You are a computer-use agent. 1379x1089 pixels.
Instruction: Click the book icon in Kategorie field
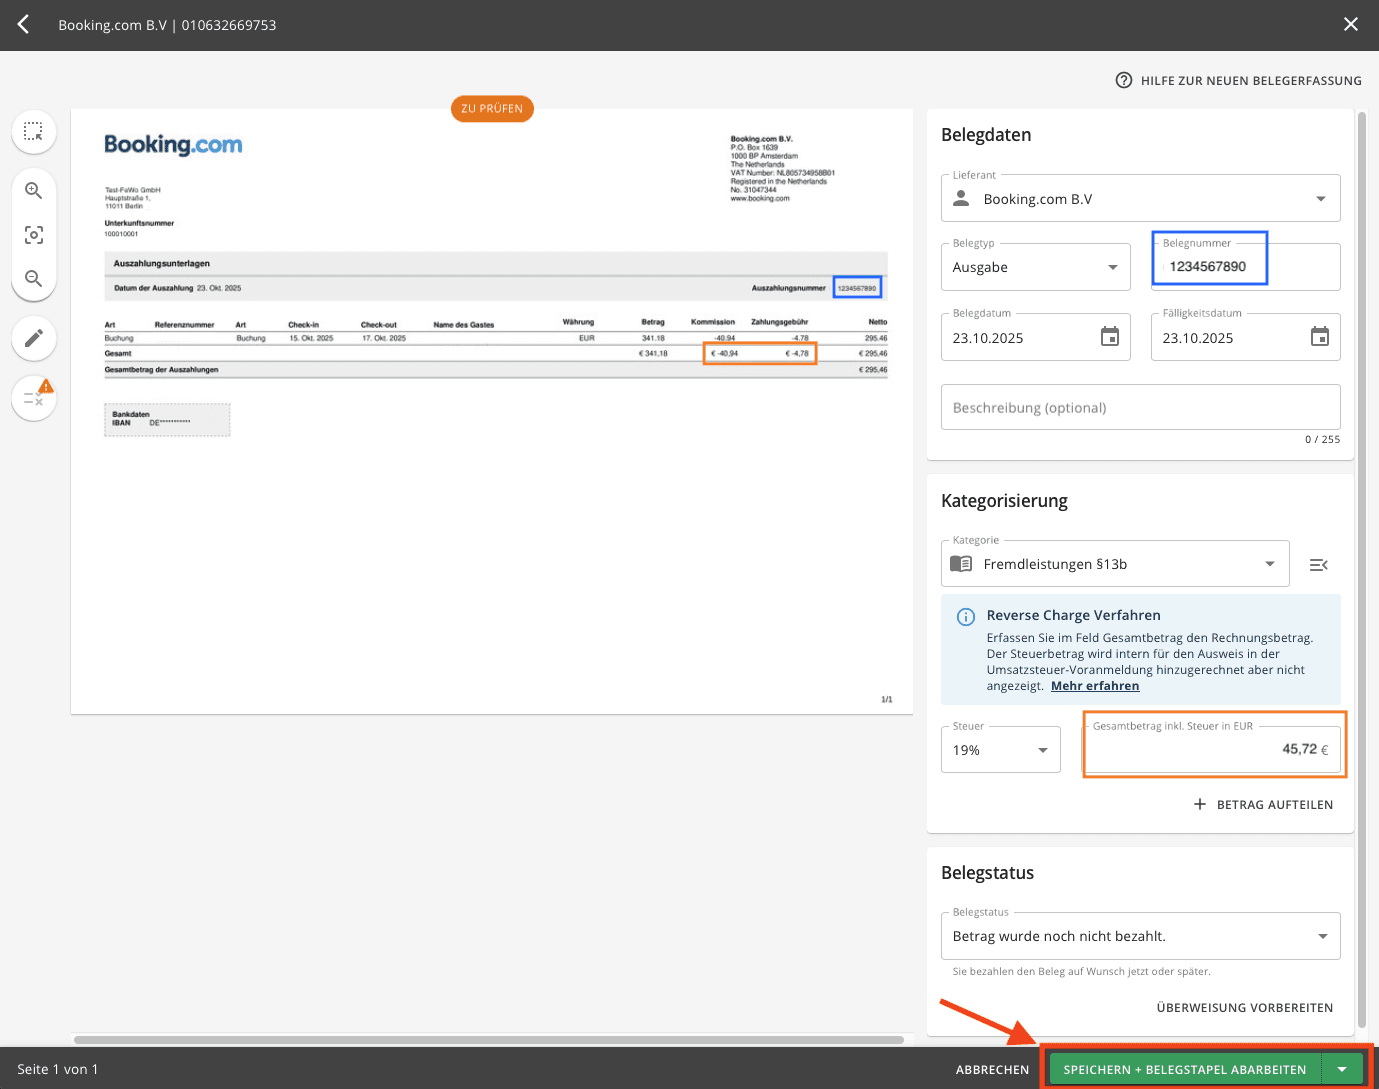pyautogui.click(x=961, y=564)
